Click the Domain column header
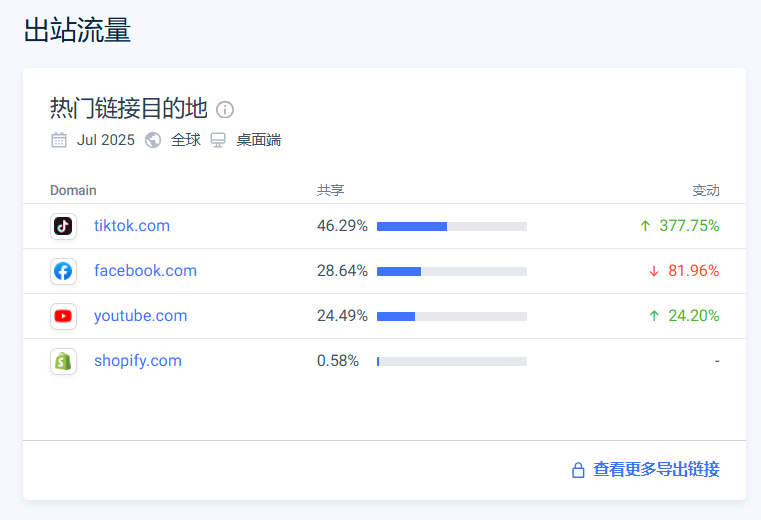The image size is (761, 520). pyautogui.click(x=73, y=190)
